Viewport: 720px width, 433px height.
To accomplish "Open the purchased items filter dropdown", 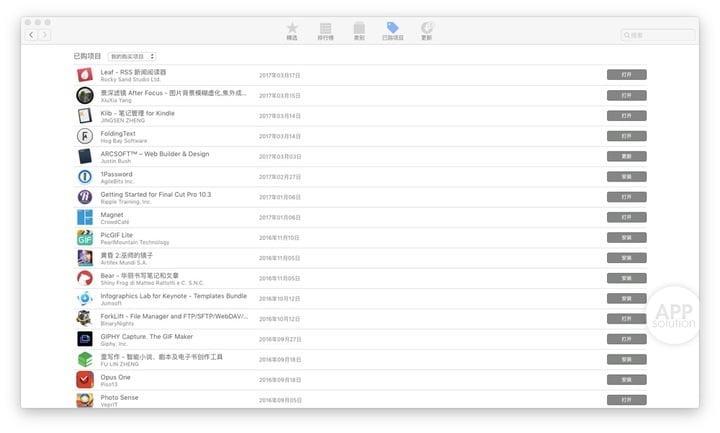I will (132, 56).
